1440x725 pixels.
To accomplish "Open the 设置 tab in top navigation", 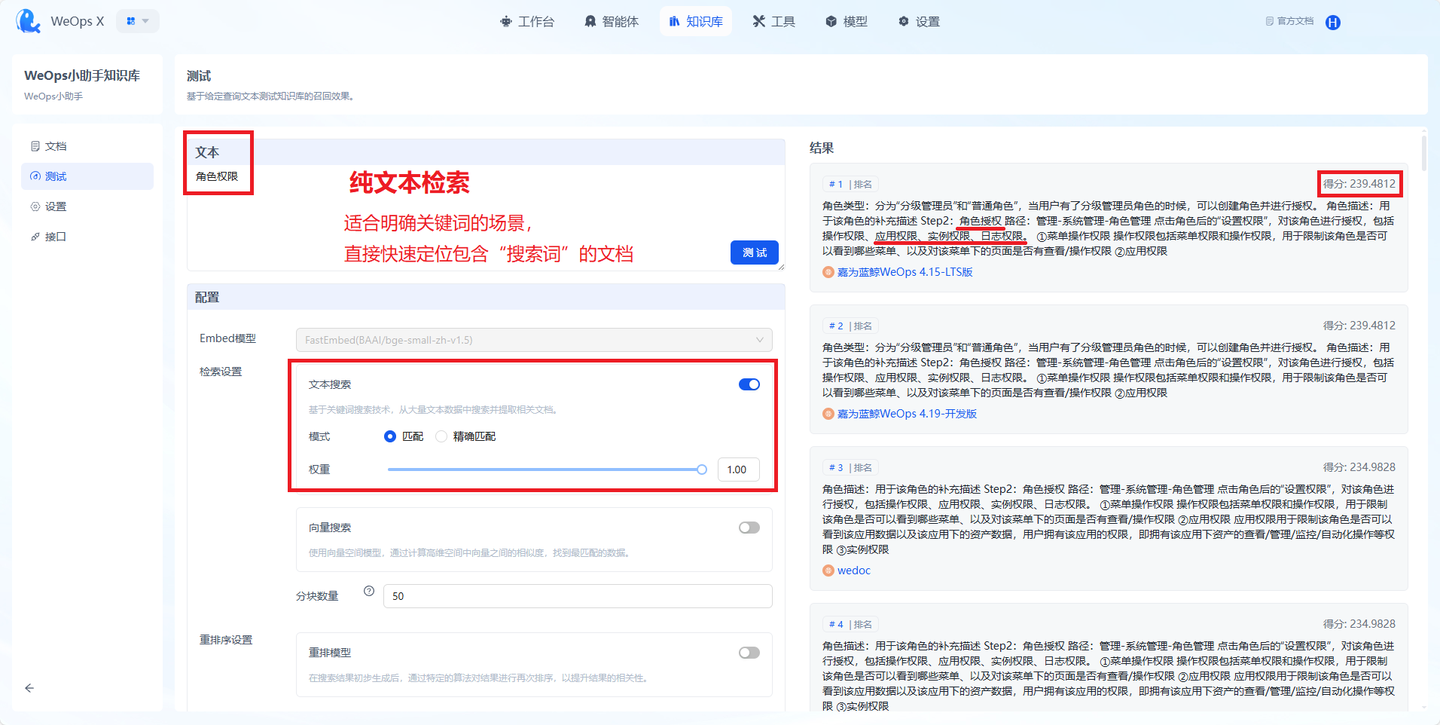I will 919,21.
